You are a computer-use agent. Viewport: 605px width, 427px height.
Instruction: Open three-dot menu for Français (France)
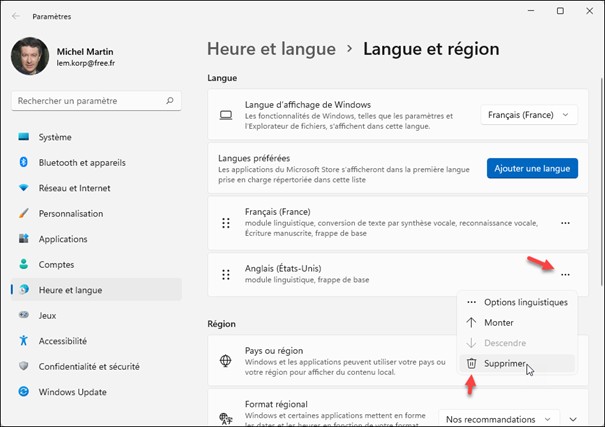pyautogui.click(x=565, y=223)
